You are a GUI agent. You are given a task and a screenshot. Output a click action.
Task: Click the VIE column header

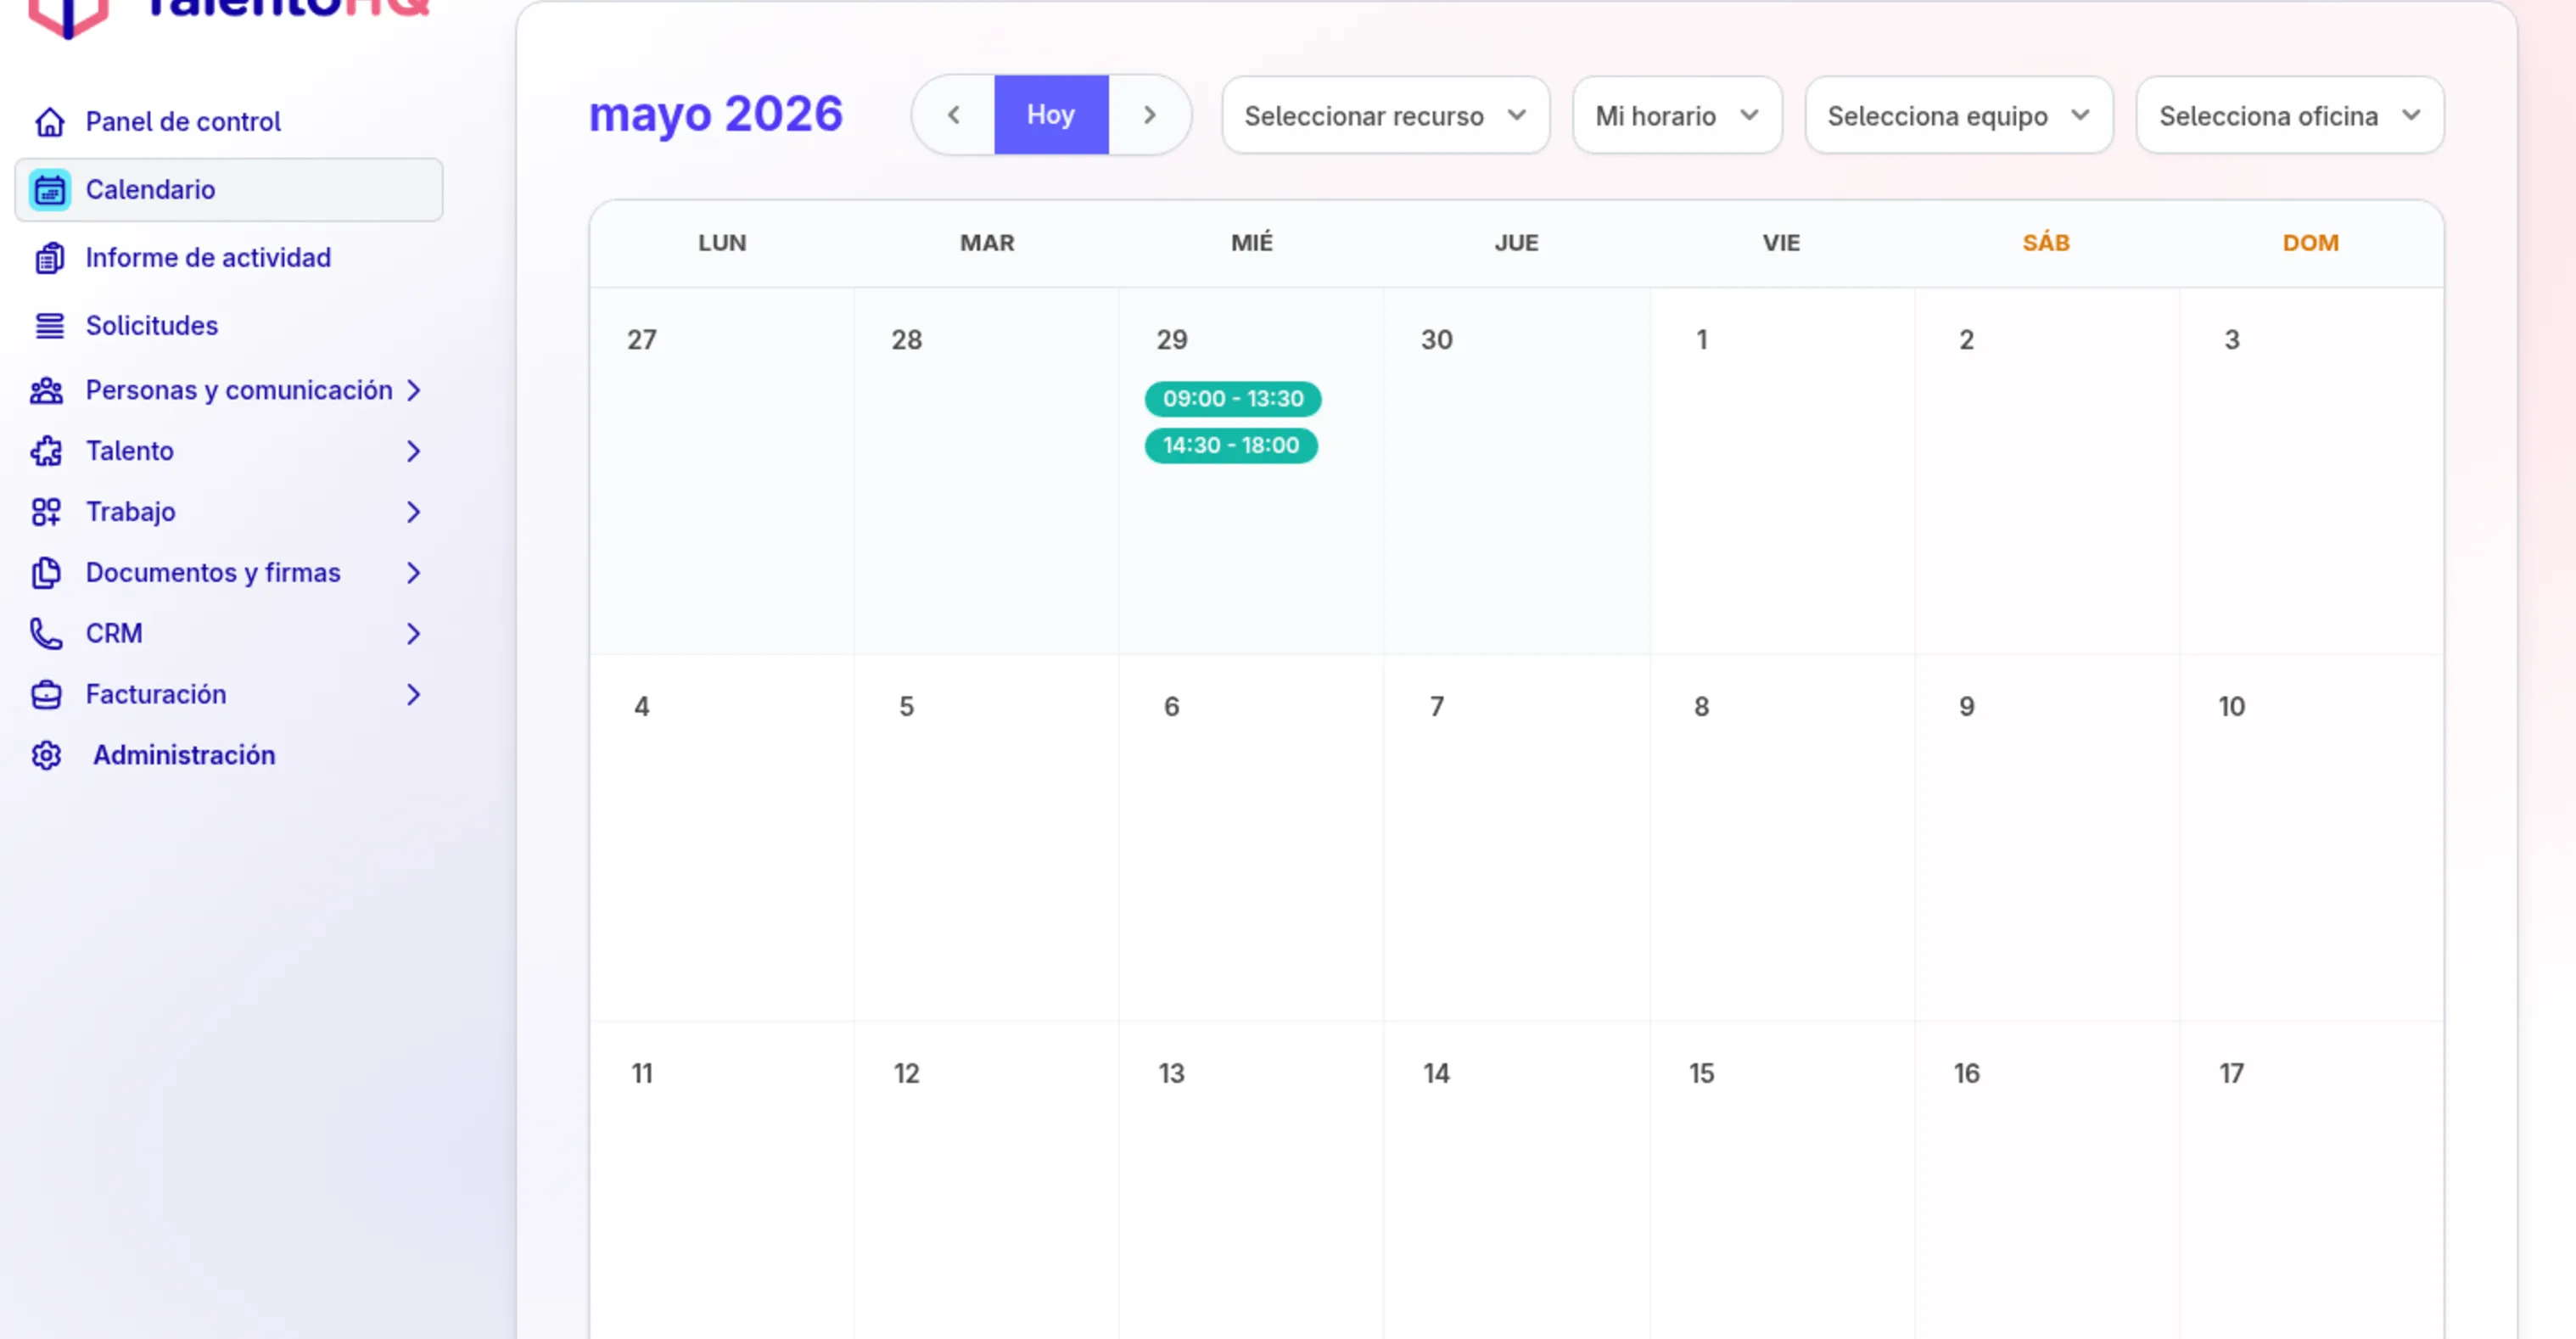1781,243
